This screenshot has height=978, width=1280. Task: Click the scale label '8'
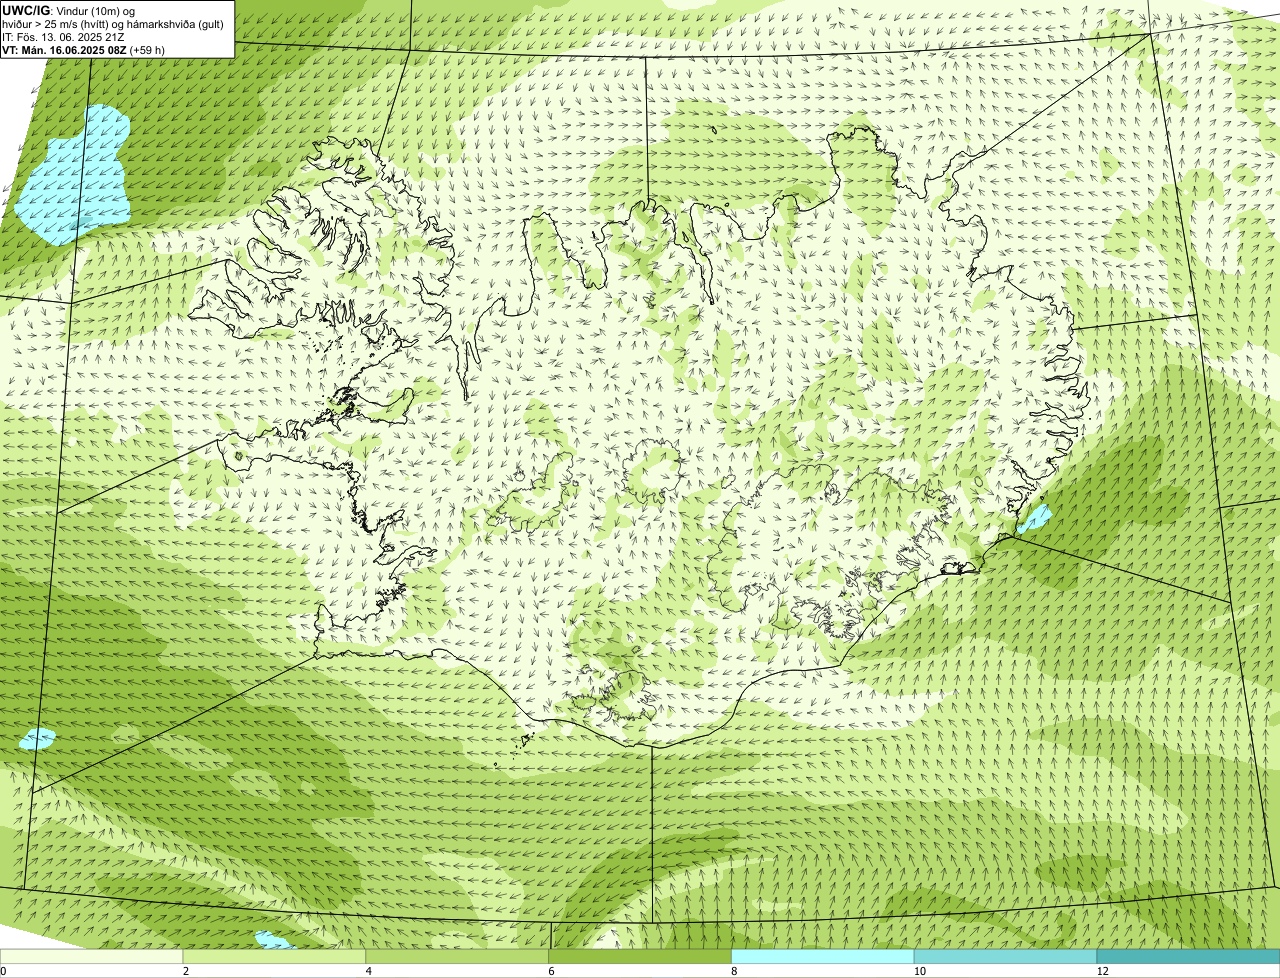pos(734,971)
